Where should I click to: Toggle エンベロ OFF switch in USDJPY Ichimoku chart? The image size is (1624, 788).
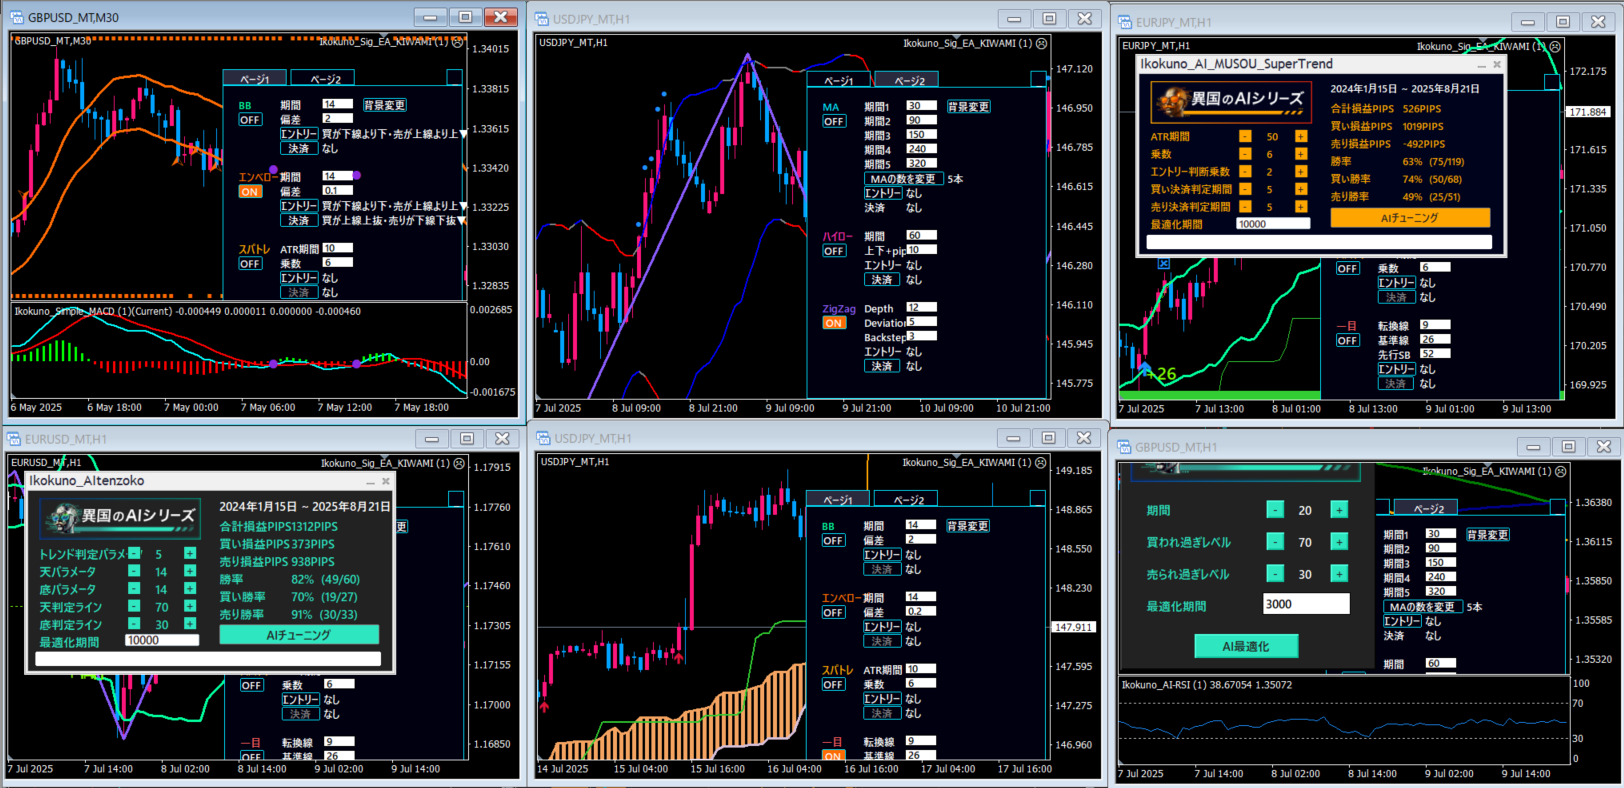click(833, 613)
